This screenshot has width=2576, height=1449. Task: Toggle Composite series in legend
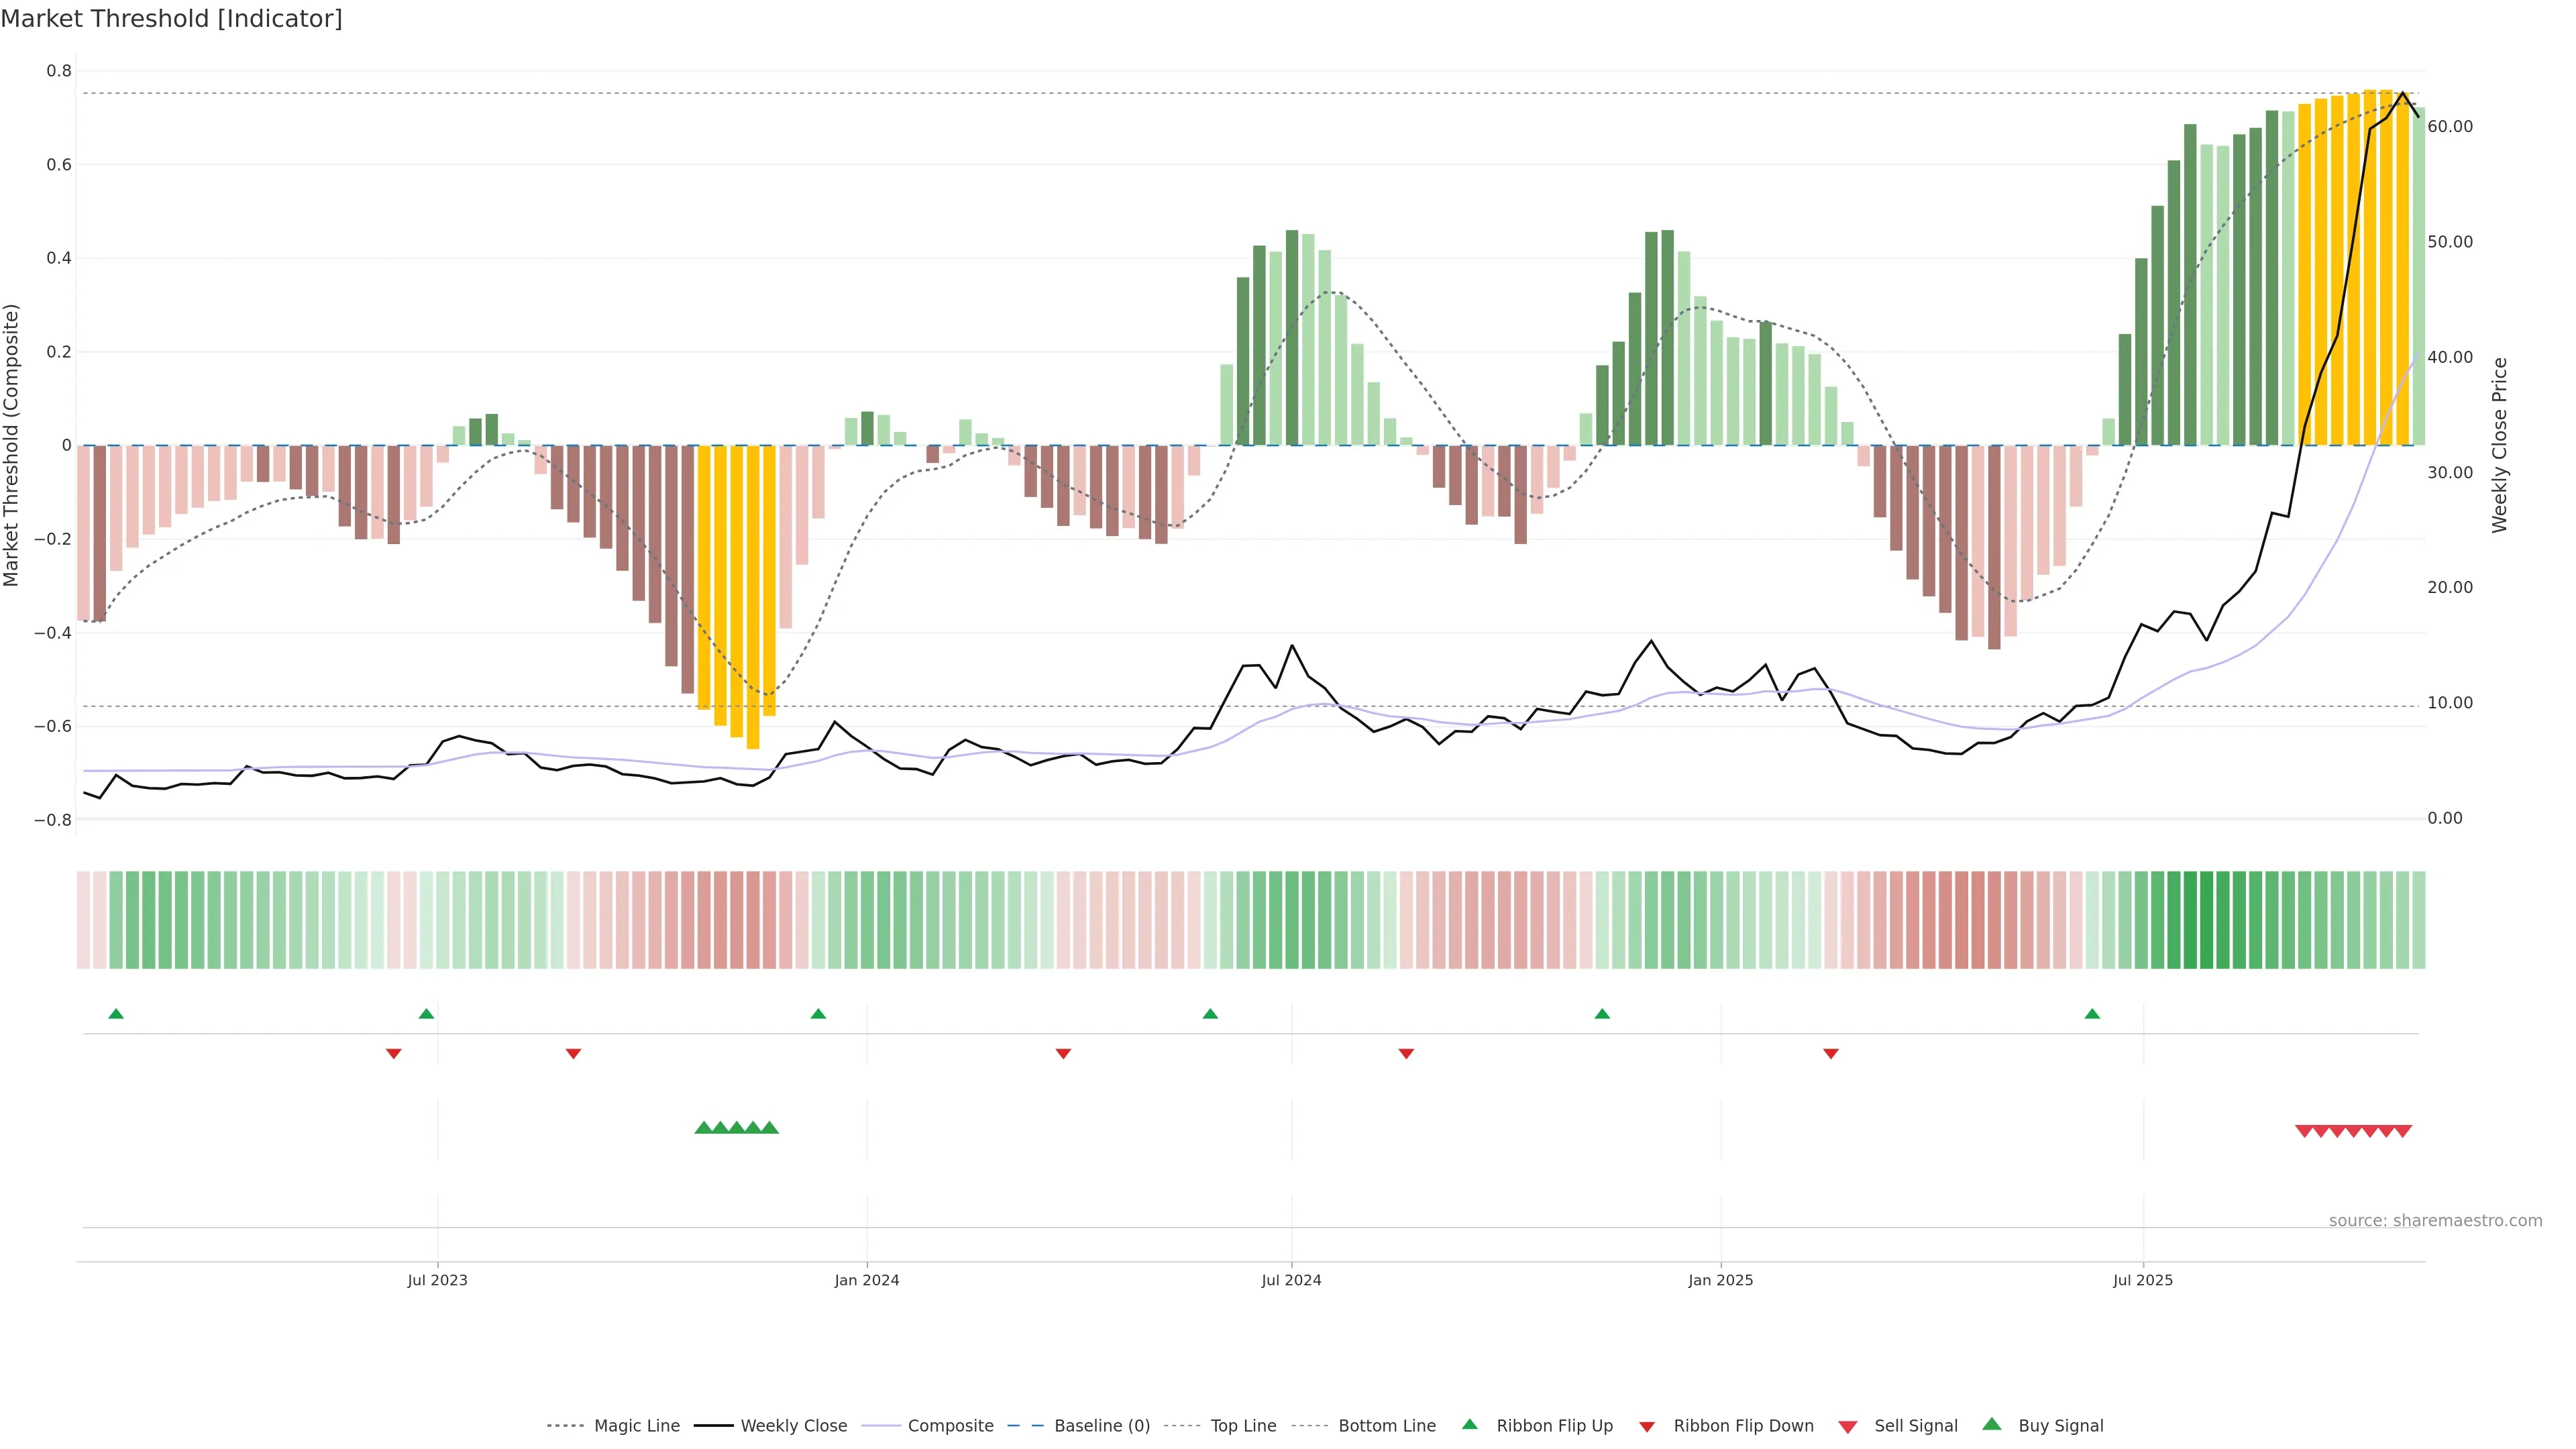tap(950, 1426)
